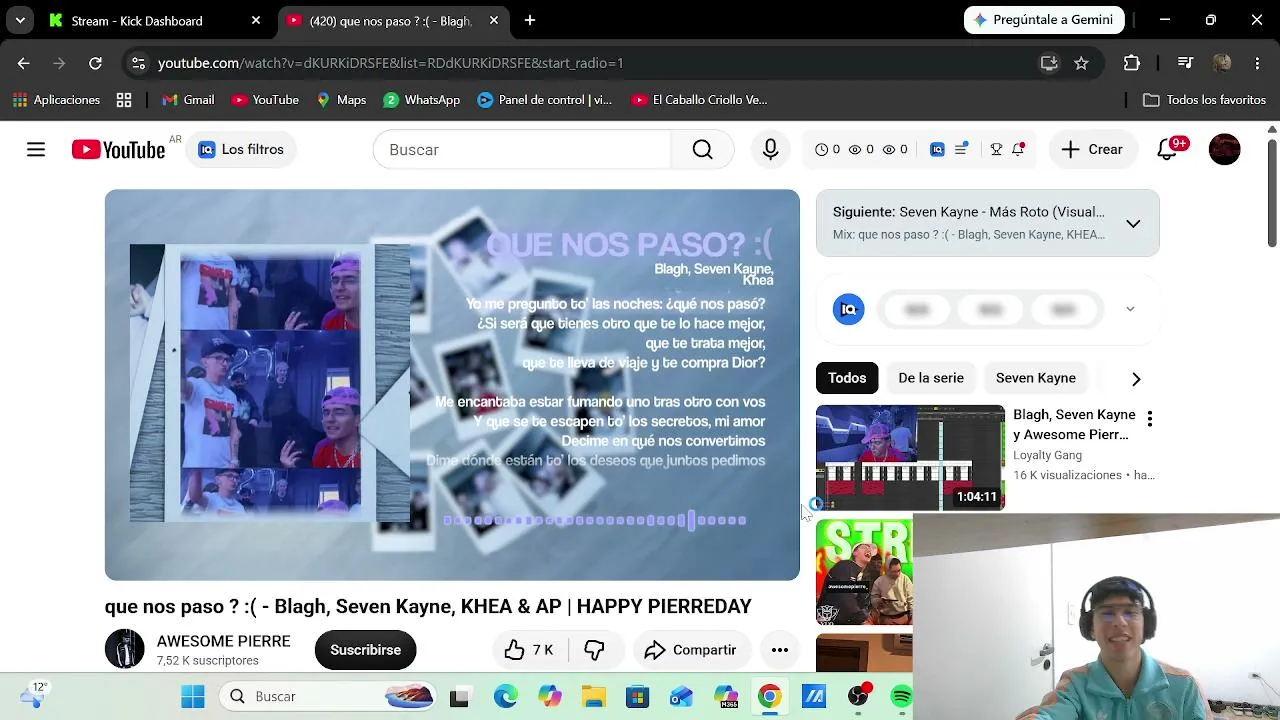Open the YouTube account avatar menu
Viewport: 1280px width, 720px height.
pyautogui.click(x=1224, y=150)
